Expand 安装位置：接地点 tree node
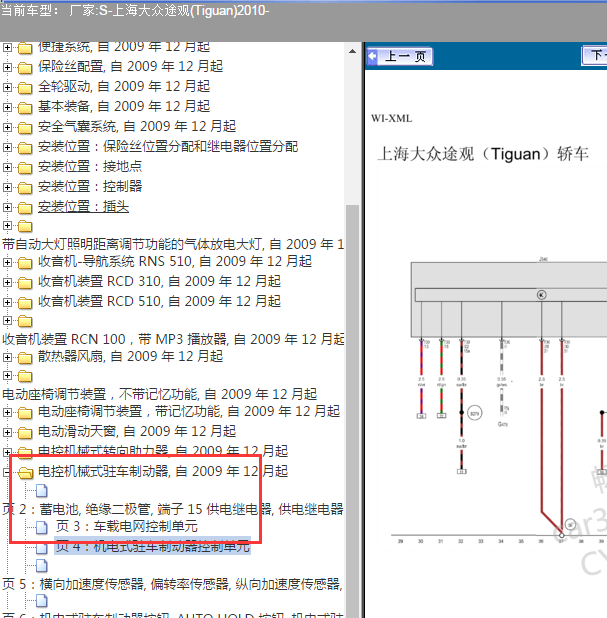607x618 pixels. click(x=7, y=167)
